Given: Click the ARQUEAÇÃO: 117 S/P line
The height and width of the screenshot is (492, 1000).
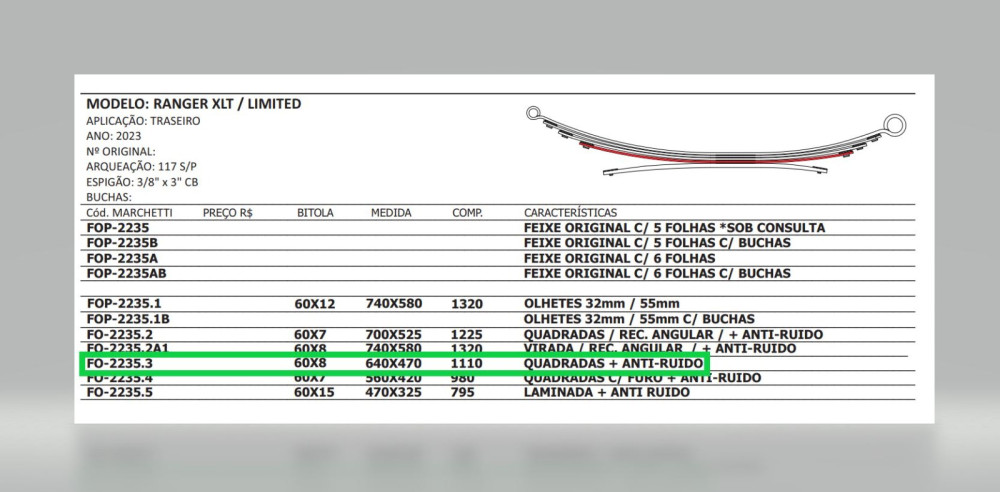Looking at the screenshot, I should (x=142, y=167).
